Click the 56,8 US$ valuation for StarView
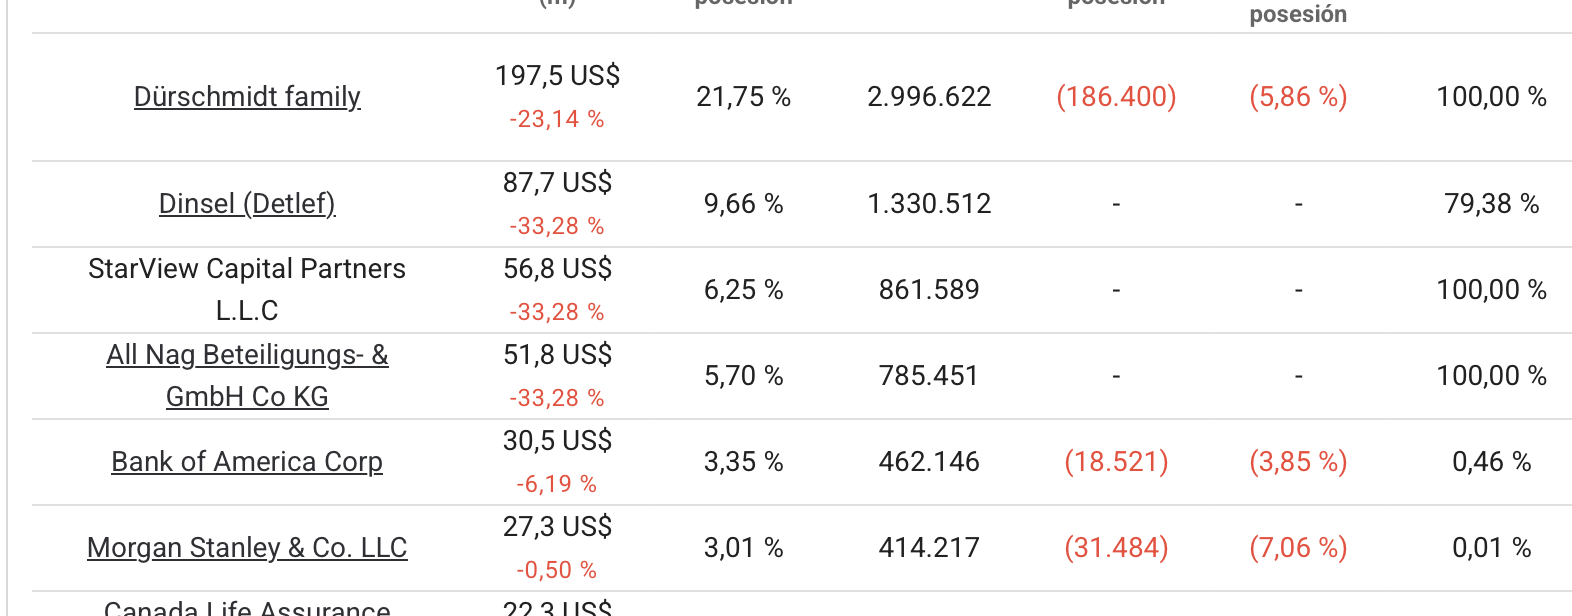 click(557, 269)
